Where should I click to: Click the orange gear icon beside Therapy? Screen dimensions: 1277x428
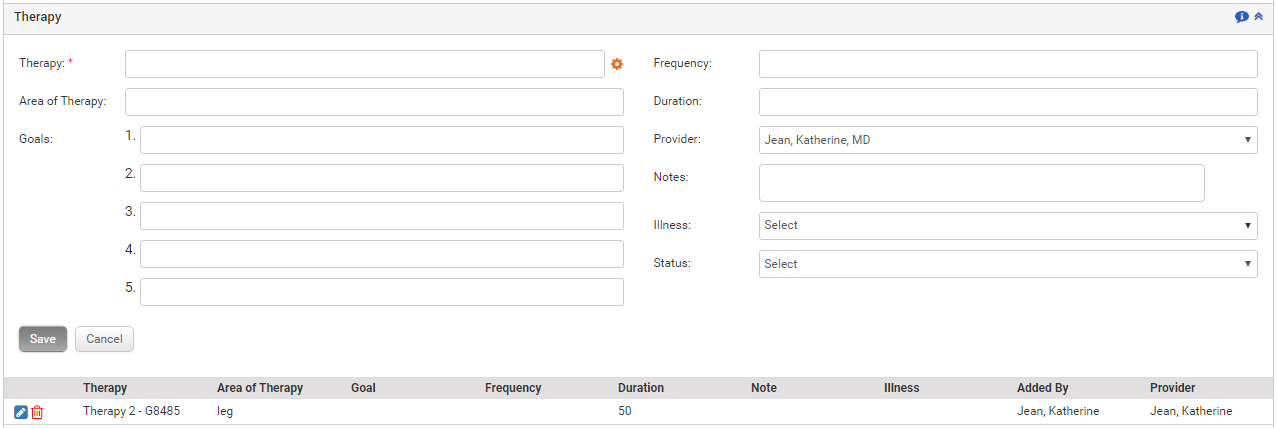tap(617, 64)
